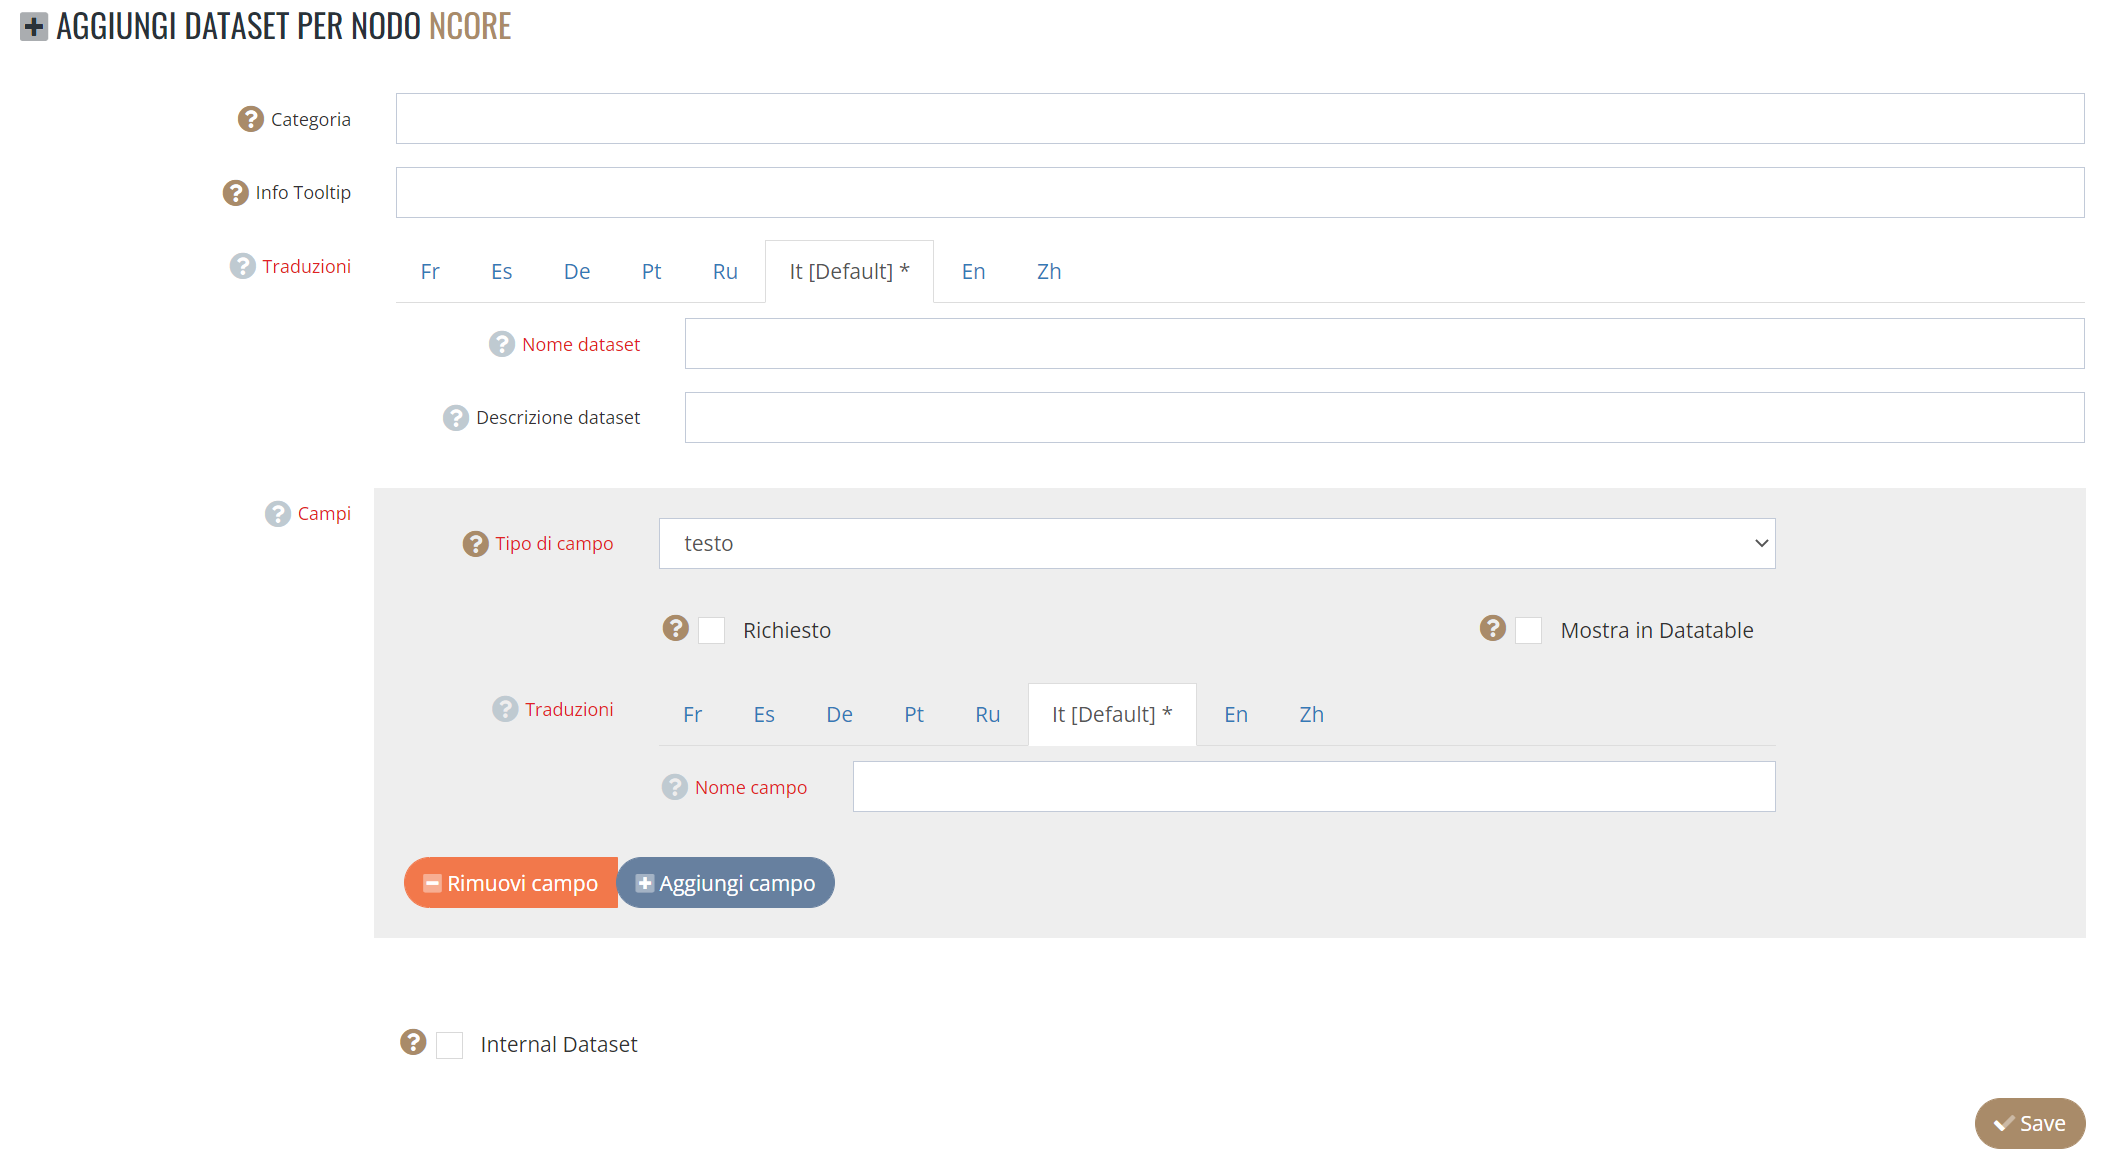Screen dimensions: 2104x1164
Task: Select the Es tab in dataset translations
Action: [x=502, y=272]
